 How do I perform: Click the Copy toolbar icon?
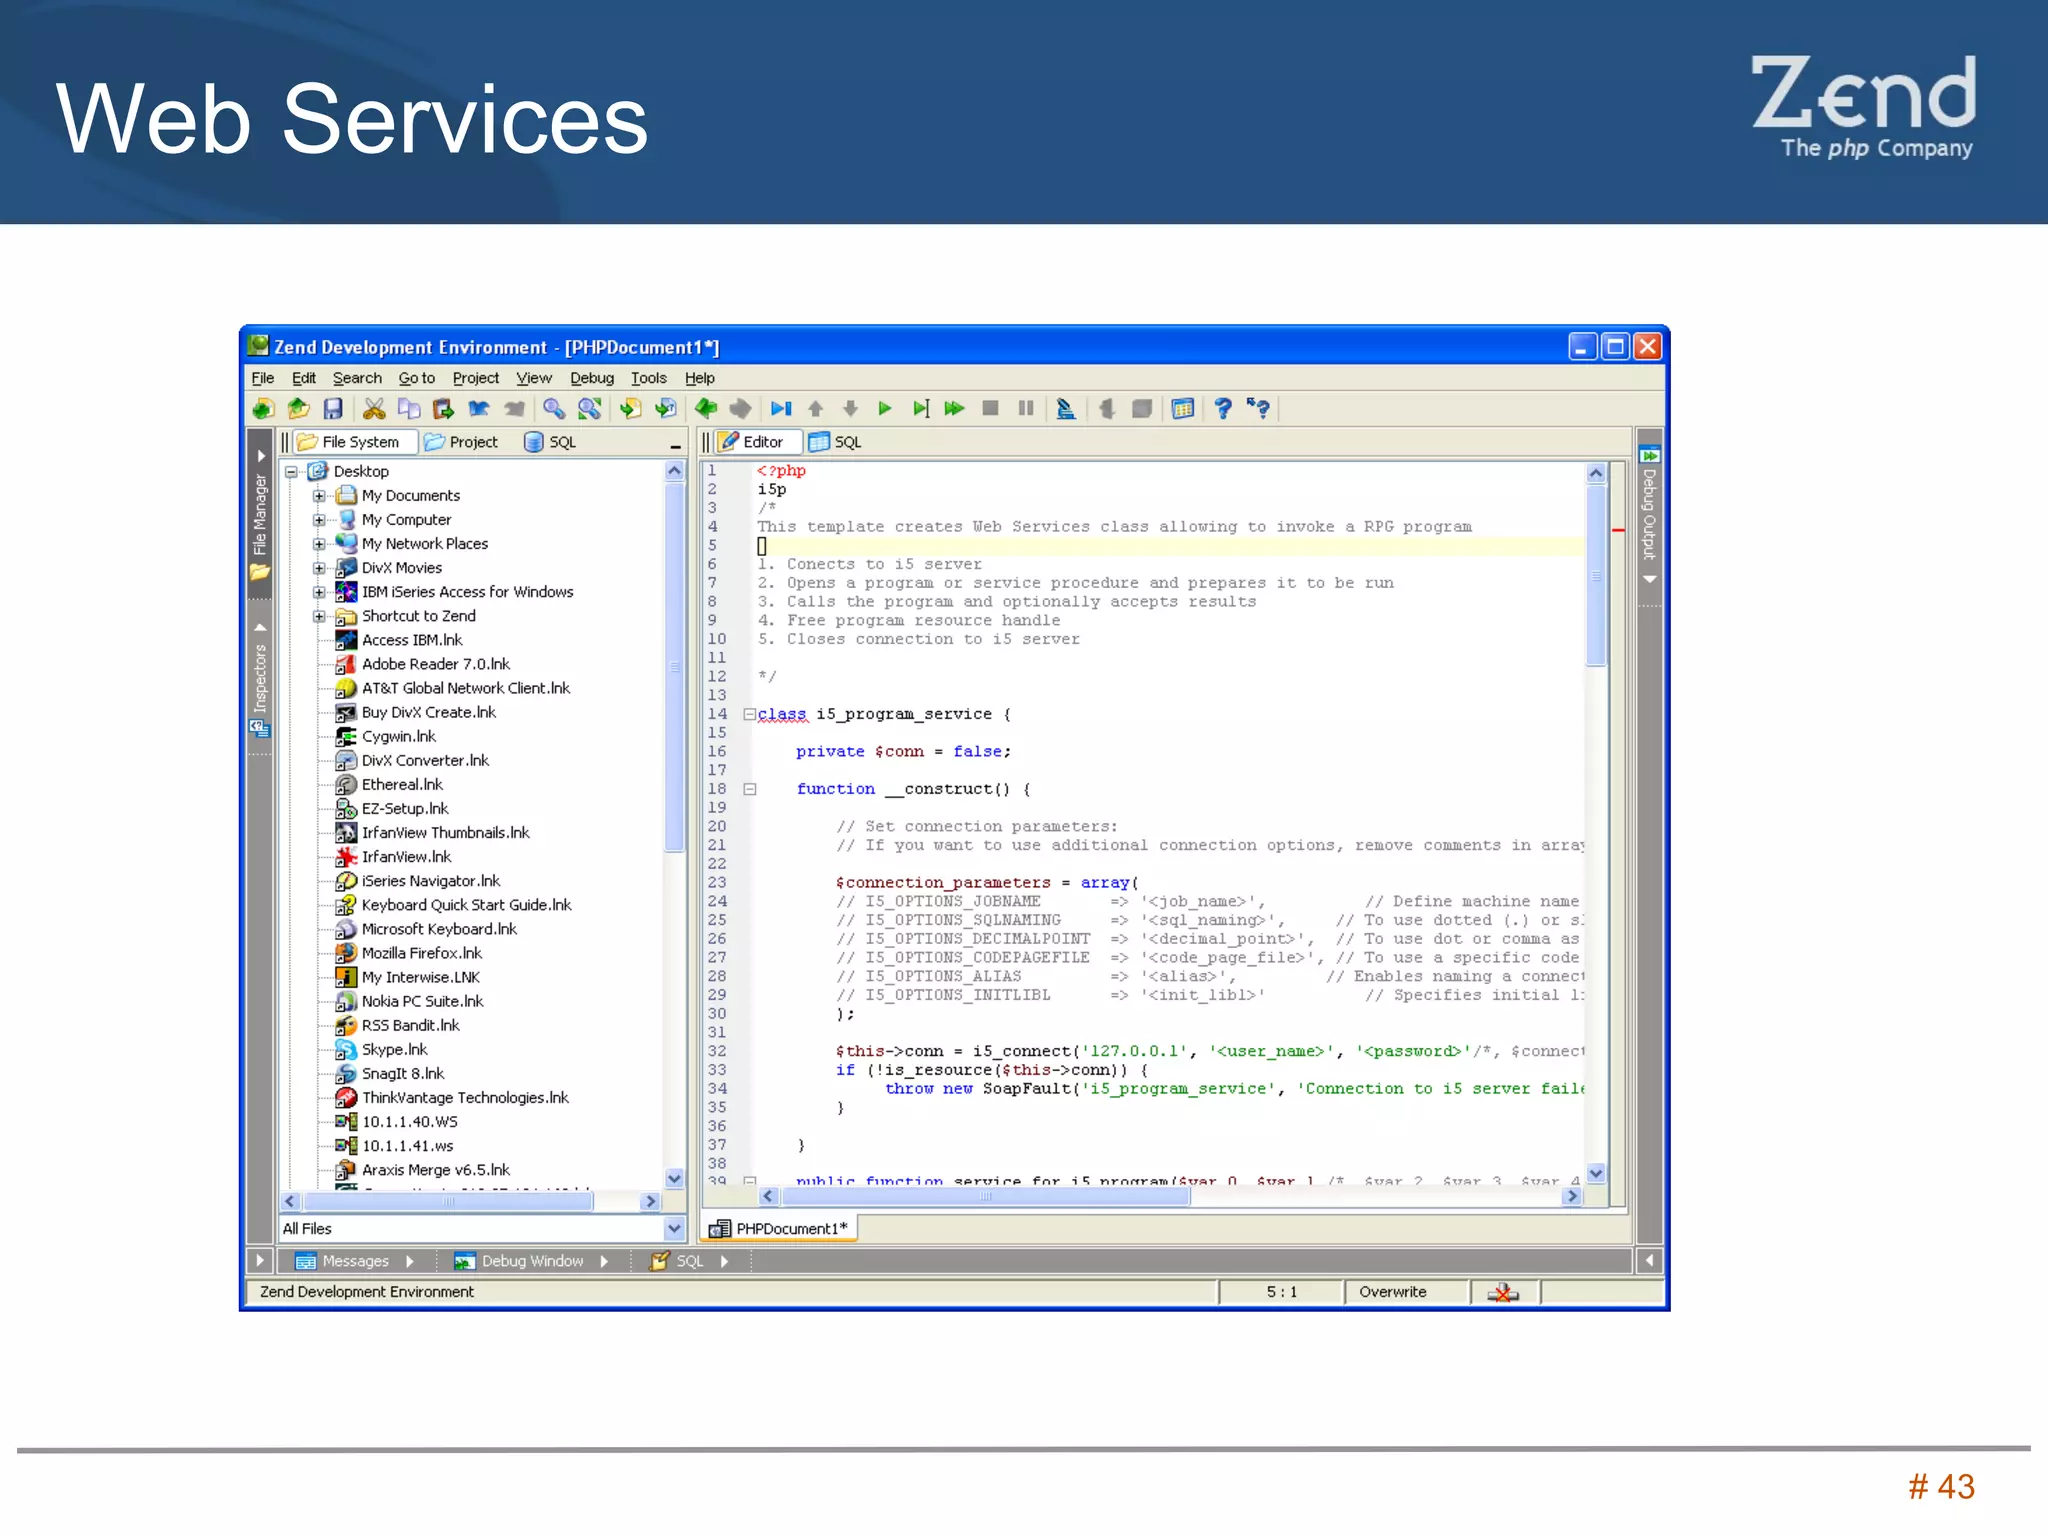[409, 408]
